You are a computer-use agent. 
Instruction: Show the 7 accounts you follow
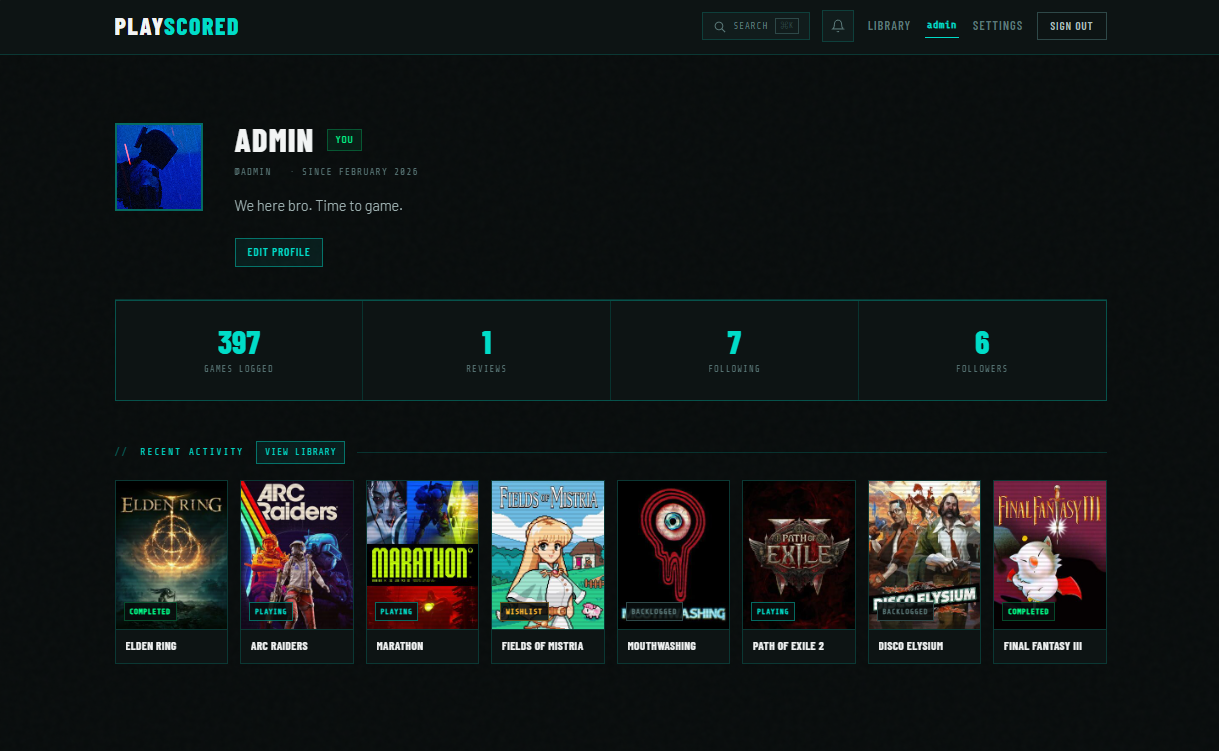(734, 350)
